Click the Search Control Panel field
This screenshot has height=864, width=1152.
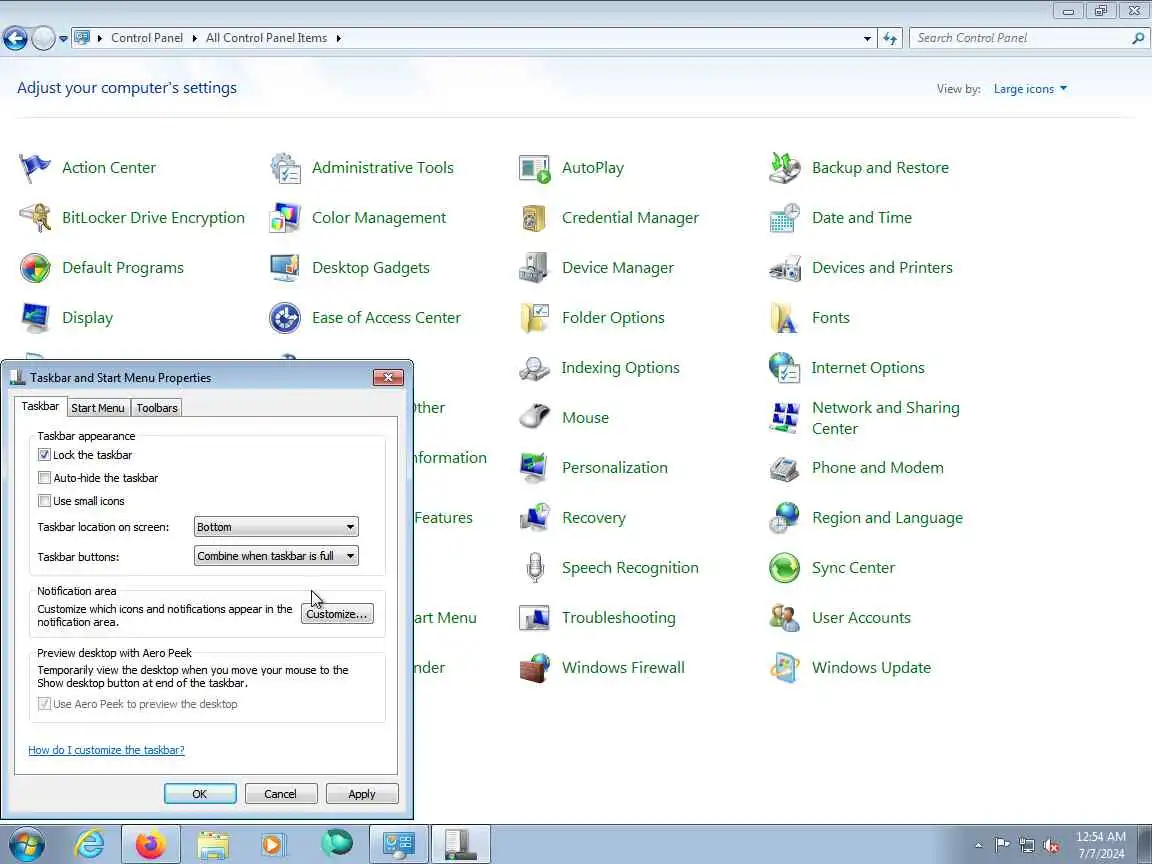1030,38
